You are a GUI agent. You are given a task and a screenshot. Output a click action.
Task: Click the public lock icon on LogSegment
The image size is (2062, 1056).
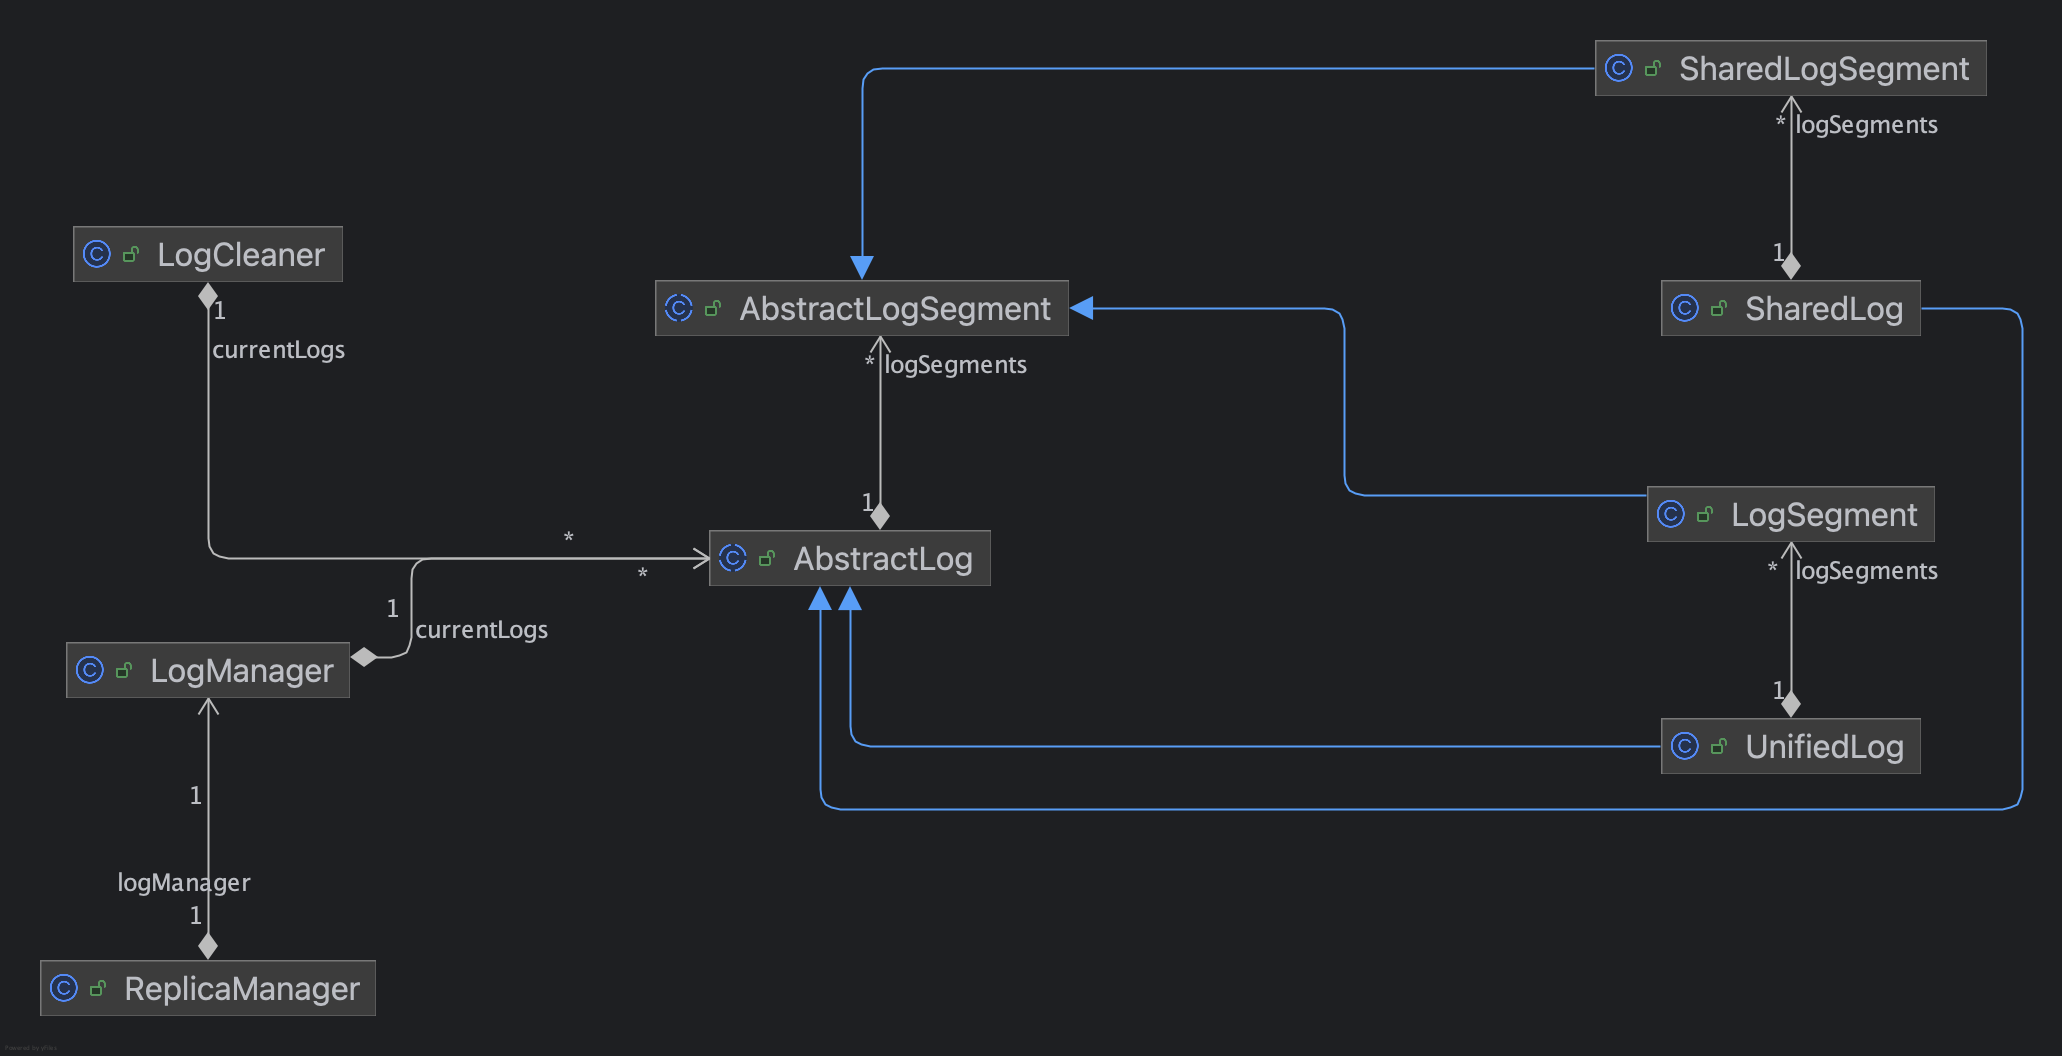(x=1705, y=514)
